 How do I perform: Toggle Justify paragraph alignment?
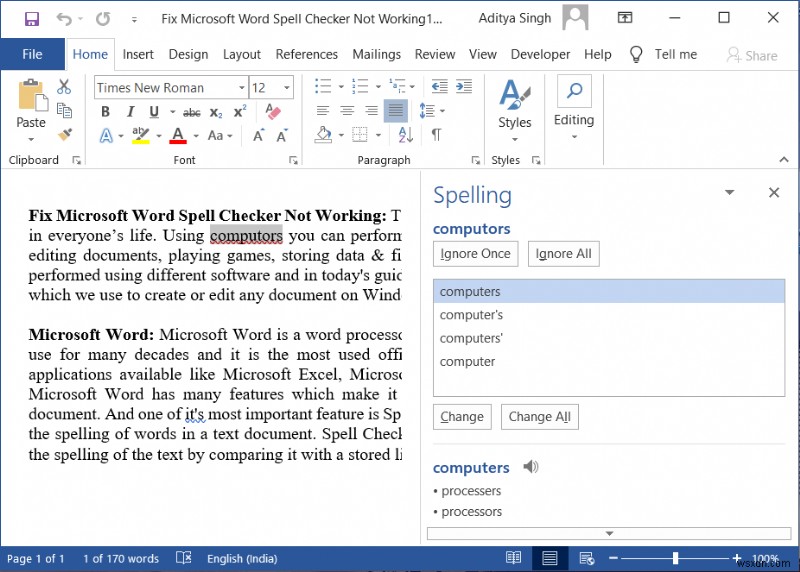[x=395, y=111]
